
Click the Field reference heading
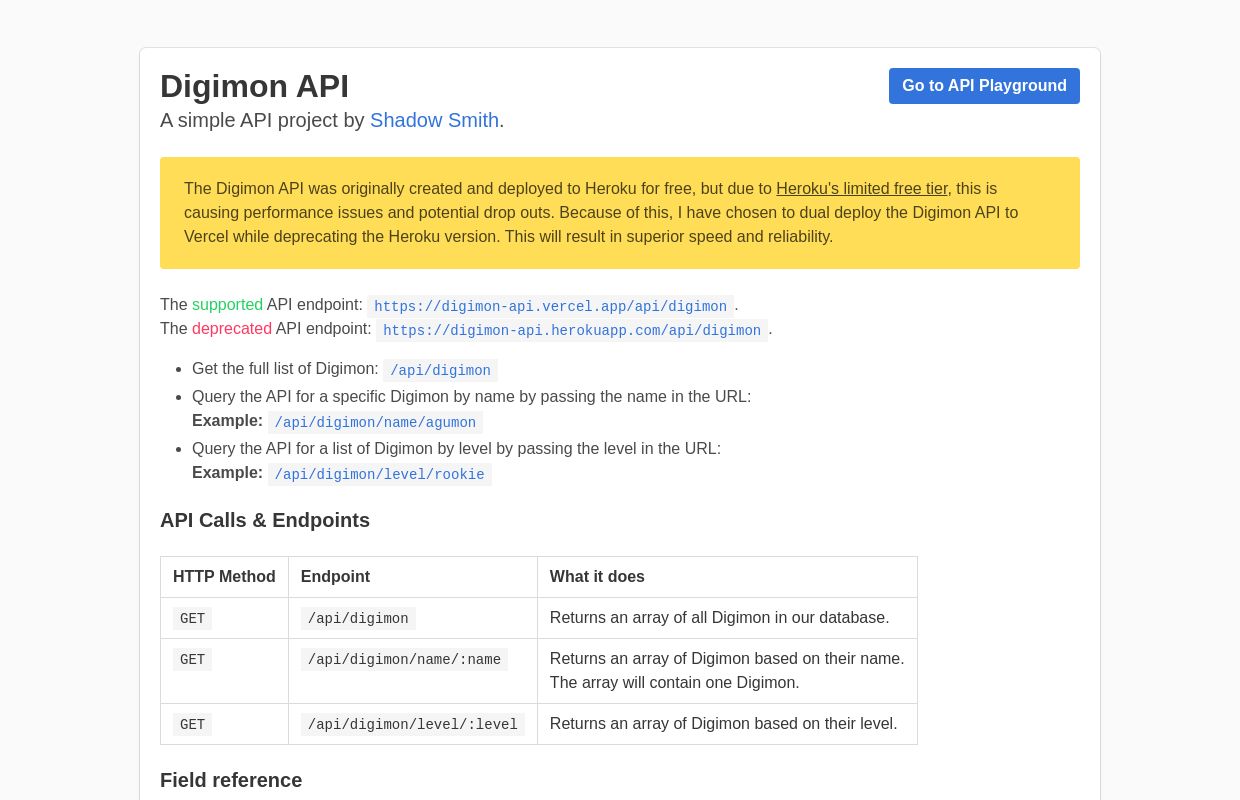tap(231, 780)
